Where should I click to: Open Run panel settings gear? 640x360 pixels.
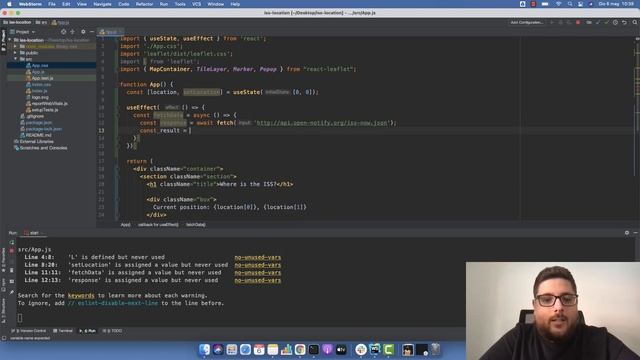pos(627,233)
